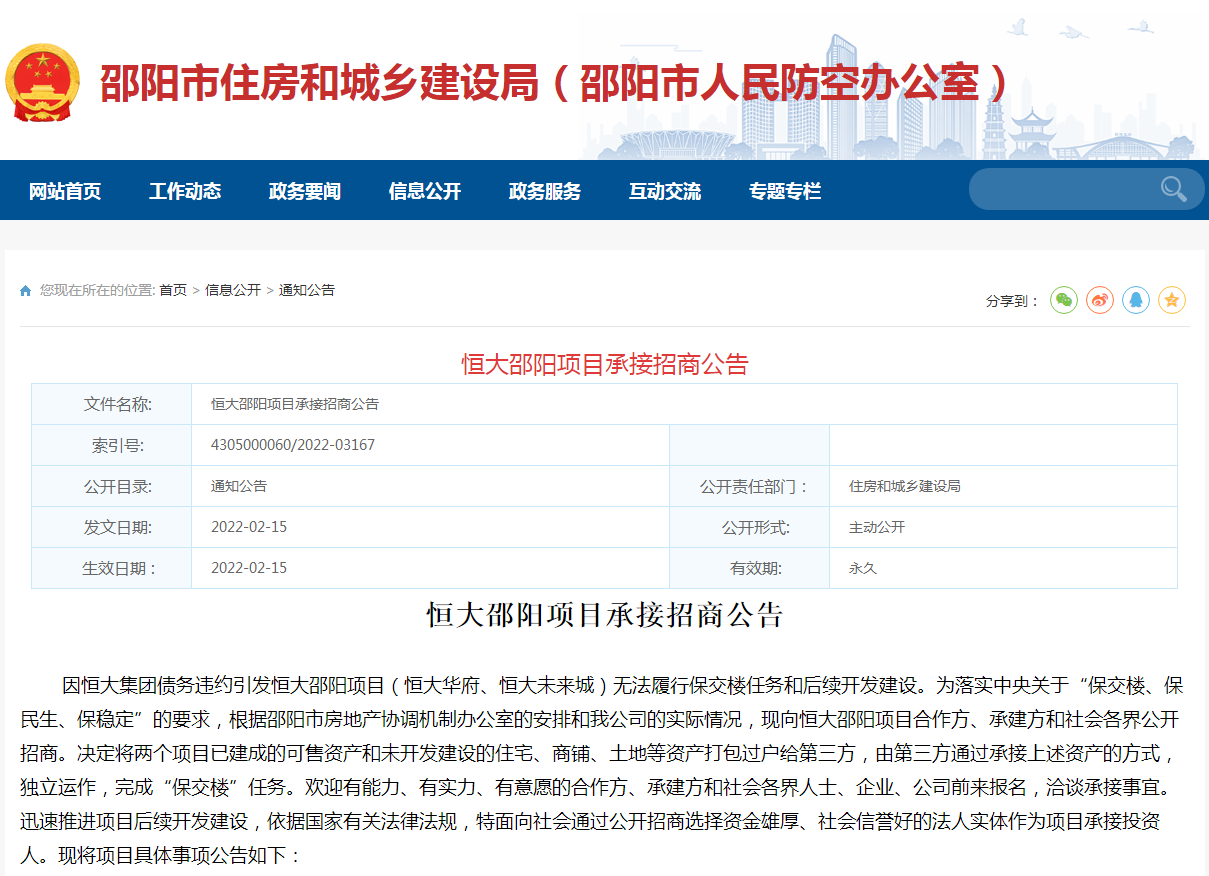
Task: Share the page to WeChat
Action: 1064,299
